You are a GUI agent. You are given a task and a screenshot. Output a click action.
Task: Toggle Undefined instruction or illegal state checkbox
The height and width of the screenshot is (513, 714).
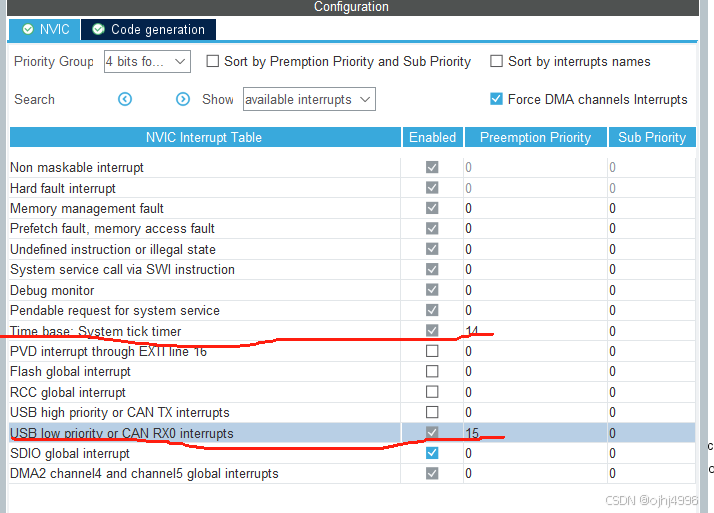click(432, 249)
